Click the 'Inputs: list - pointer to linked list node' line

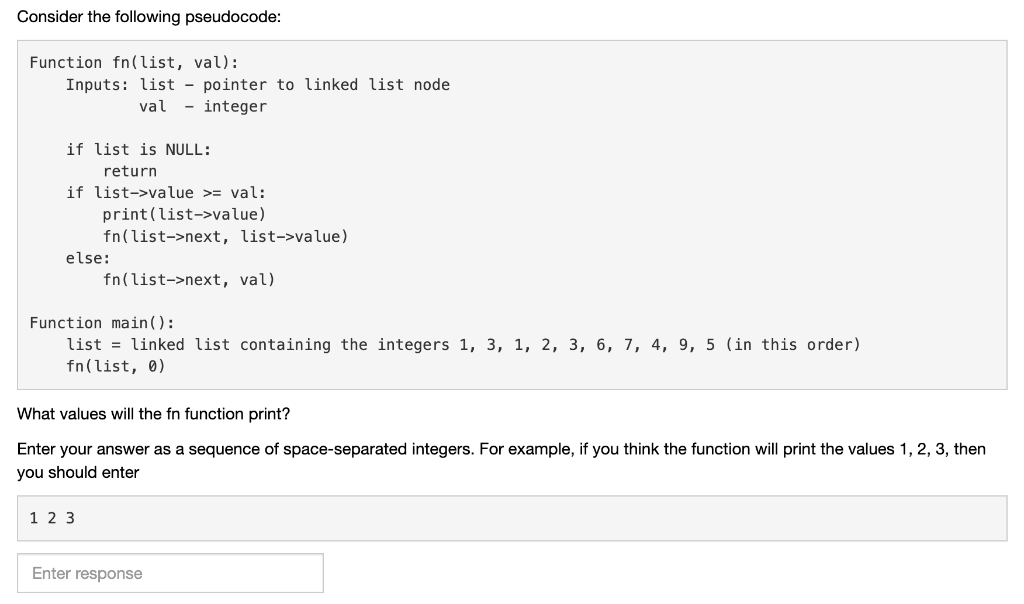click(x=257, y=85)
